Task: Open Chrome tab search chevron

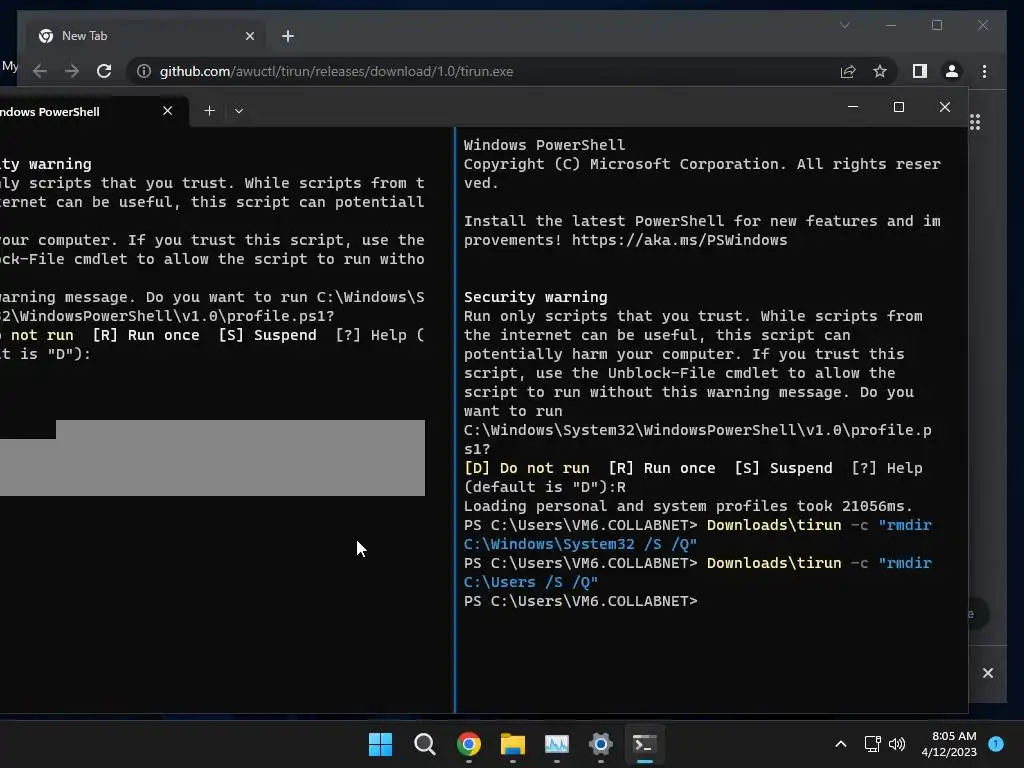Action: click(x=844, y=25)
